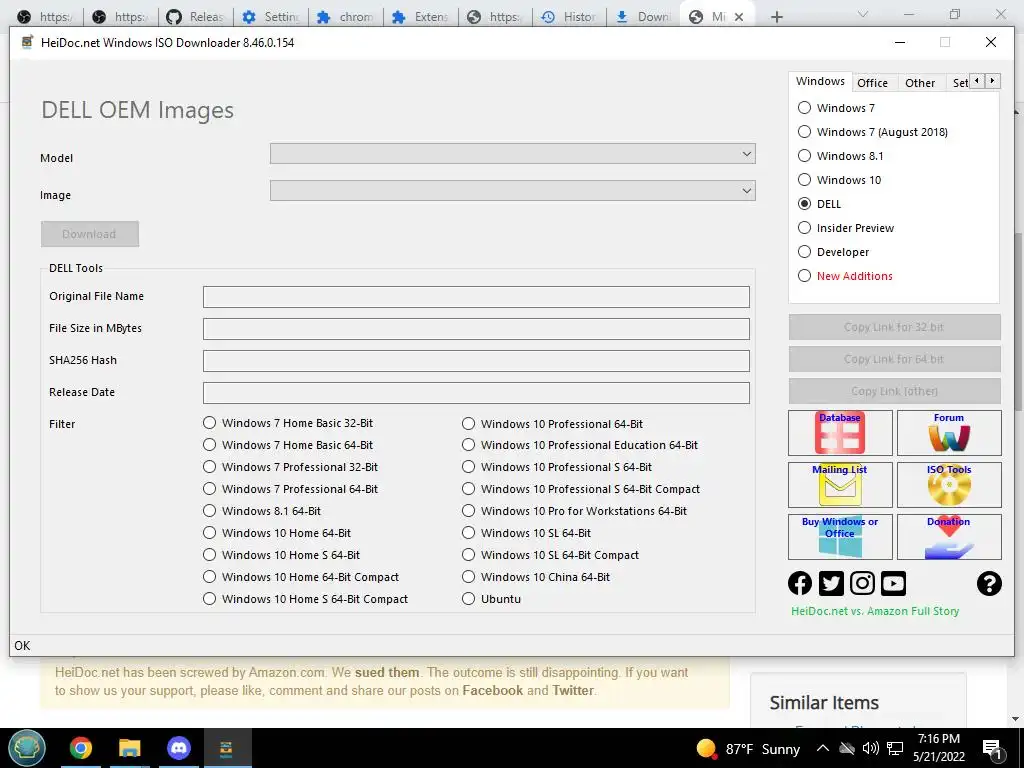Open the HeiDoc ISO Downloader taskbar icon

[226, 748]
